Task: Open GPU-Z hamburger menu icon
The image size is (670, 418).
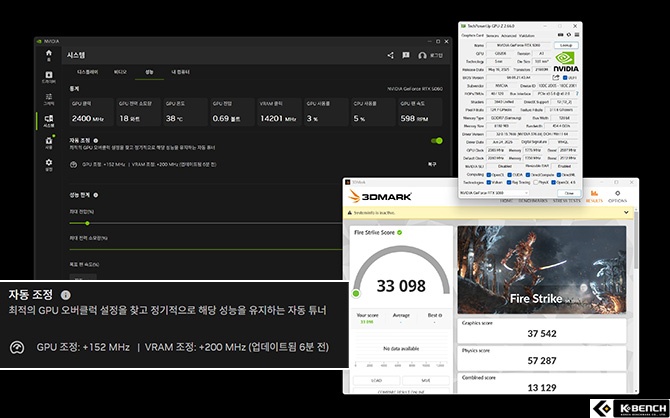Action: coord(576,35)
